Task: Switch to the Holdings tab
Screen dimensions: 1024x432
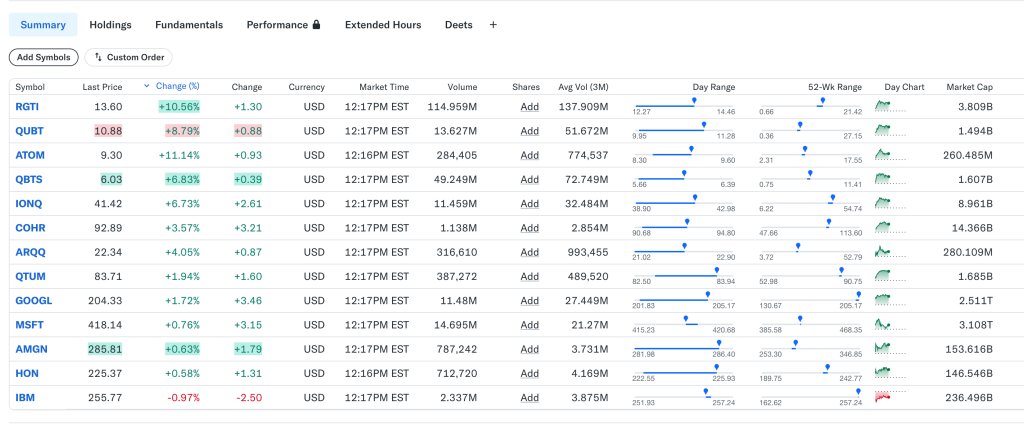Action: point(110,25)
